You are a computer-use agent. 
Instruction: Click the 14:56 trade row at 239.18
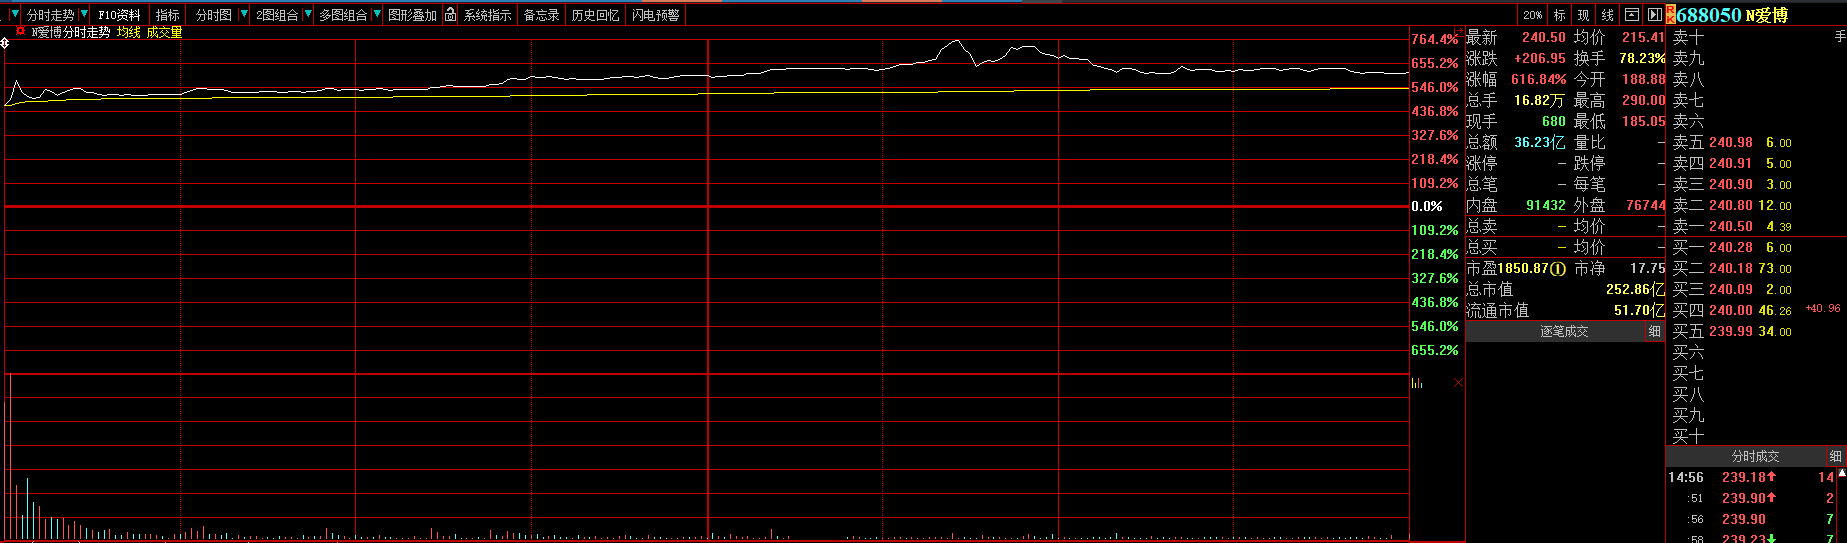click(1753, 477)
